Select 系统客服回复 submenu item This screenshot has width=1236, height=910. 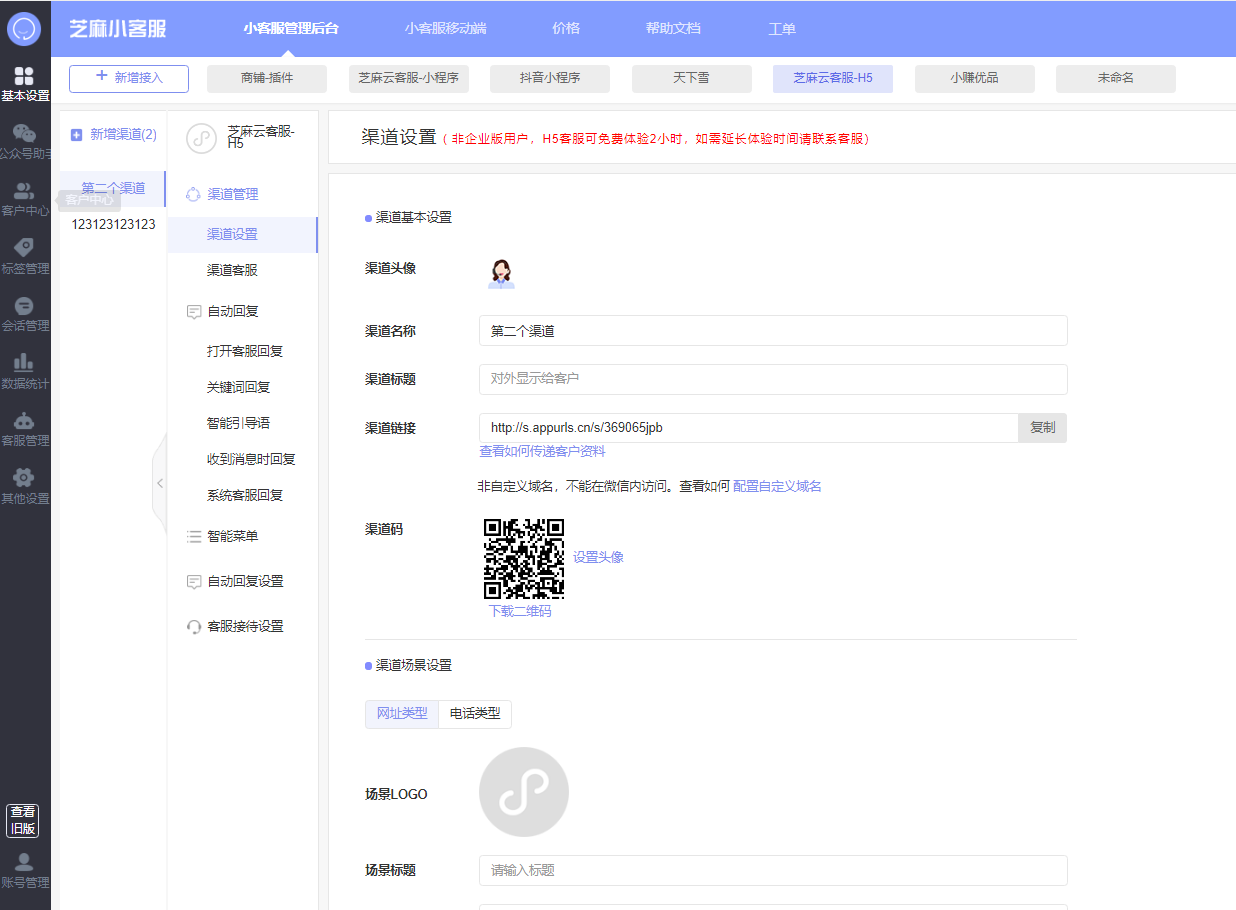[x=243, y=495]
